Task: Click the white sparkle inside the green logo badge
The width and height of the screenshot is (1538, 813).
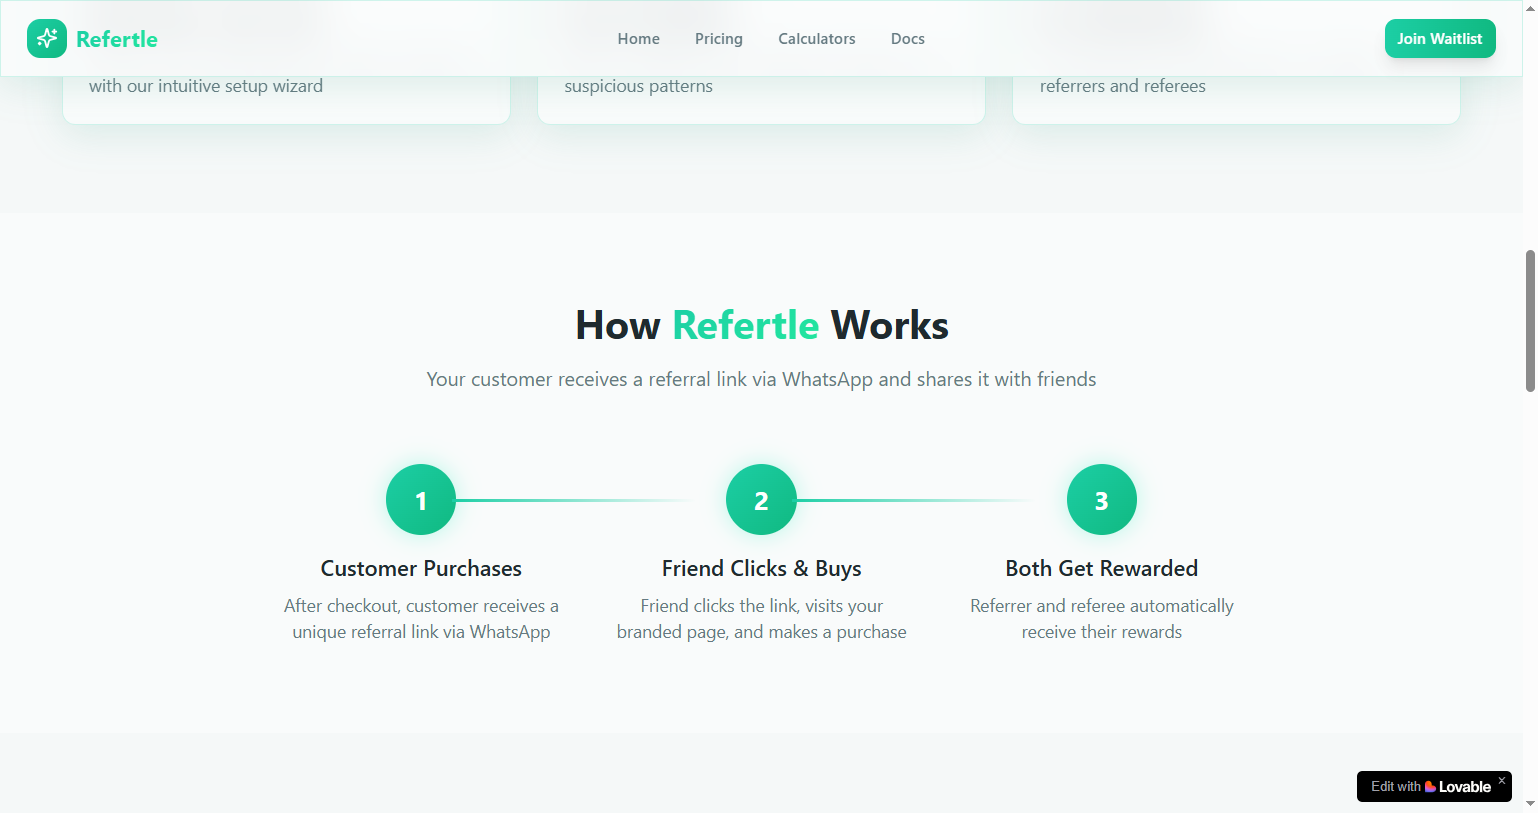Action: pos(47,38)
